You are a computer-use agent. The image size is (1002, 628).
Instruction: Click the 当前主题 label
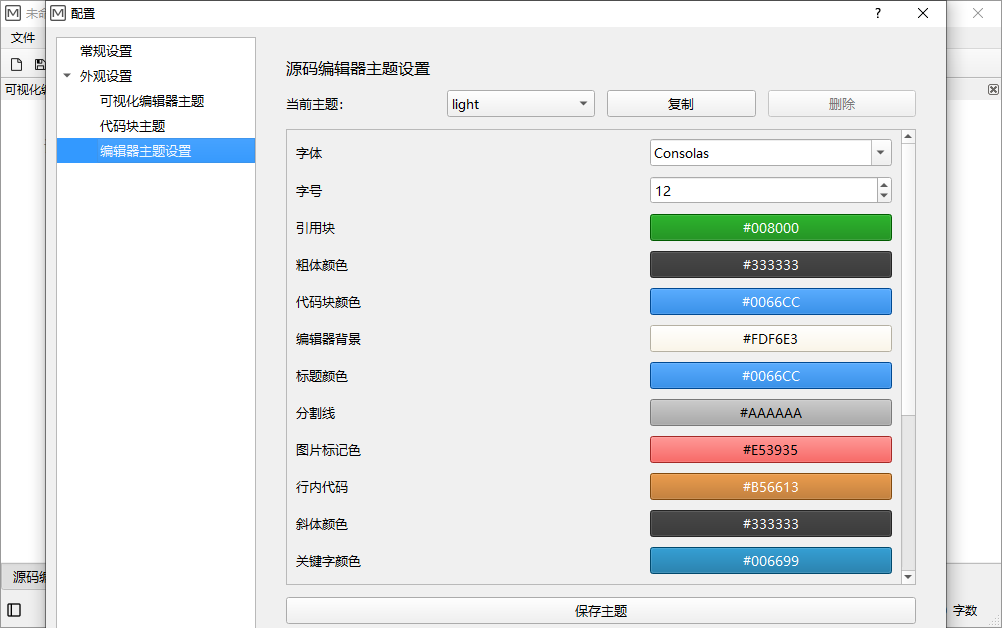(x=314, y=104)
